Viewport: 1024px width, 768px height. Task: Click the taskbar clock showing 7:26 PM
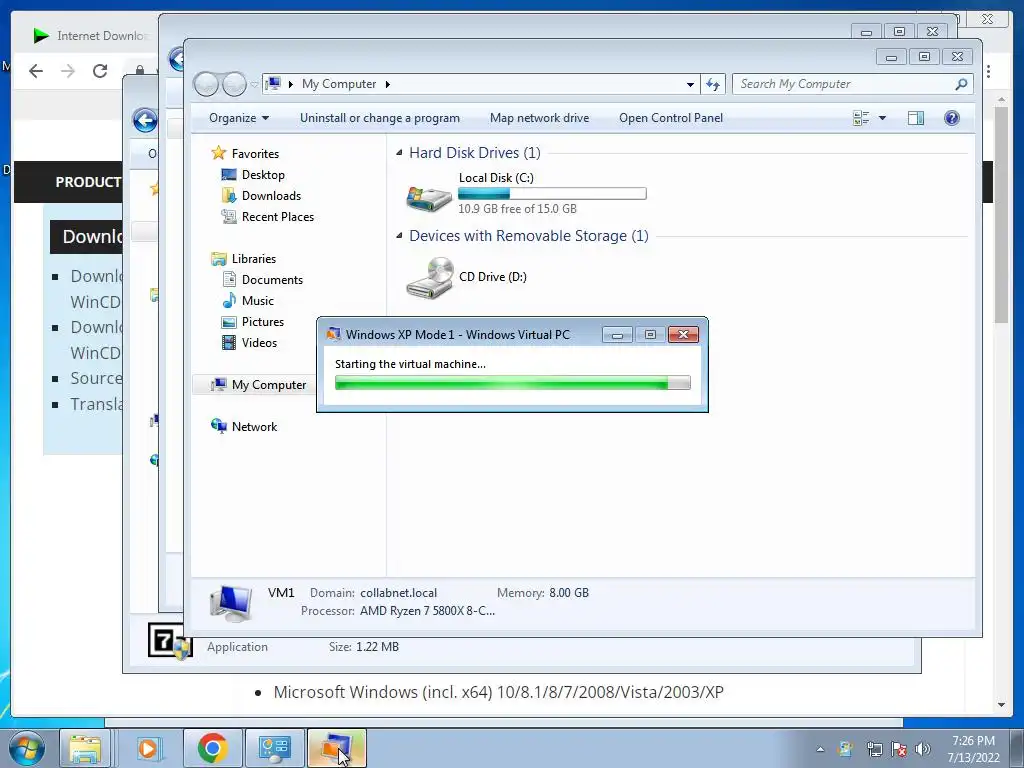(x=973, y=749)
